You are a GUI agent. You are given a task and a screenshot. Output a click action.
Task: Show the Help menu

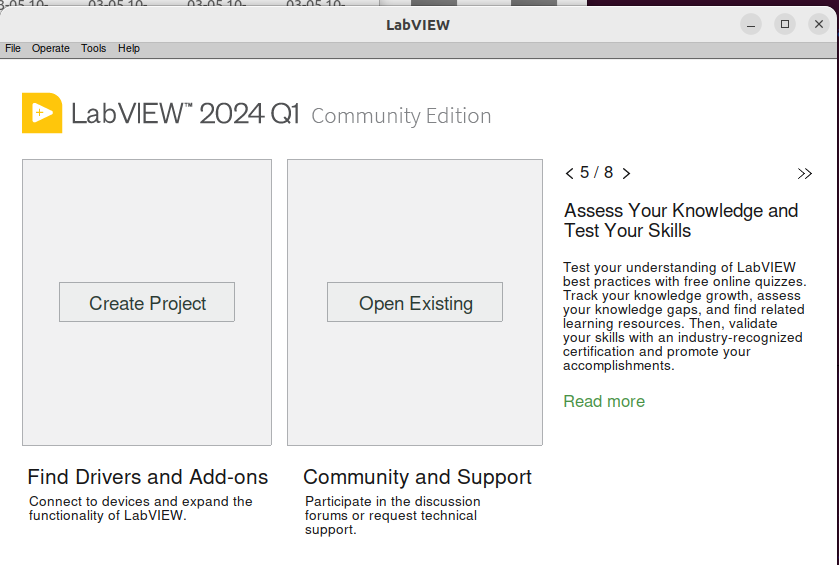pyautogui.click(x=129, y=48)
